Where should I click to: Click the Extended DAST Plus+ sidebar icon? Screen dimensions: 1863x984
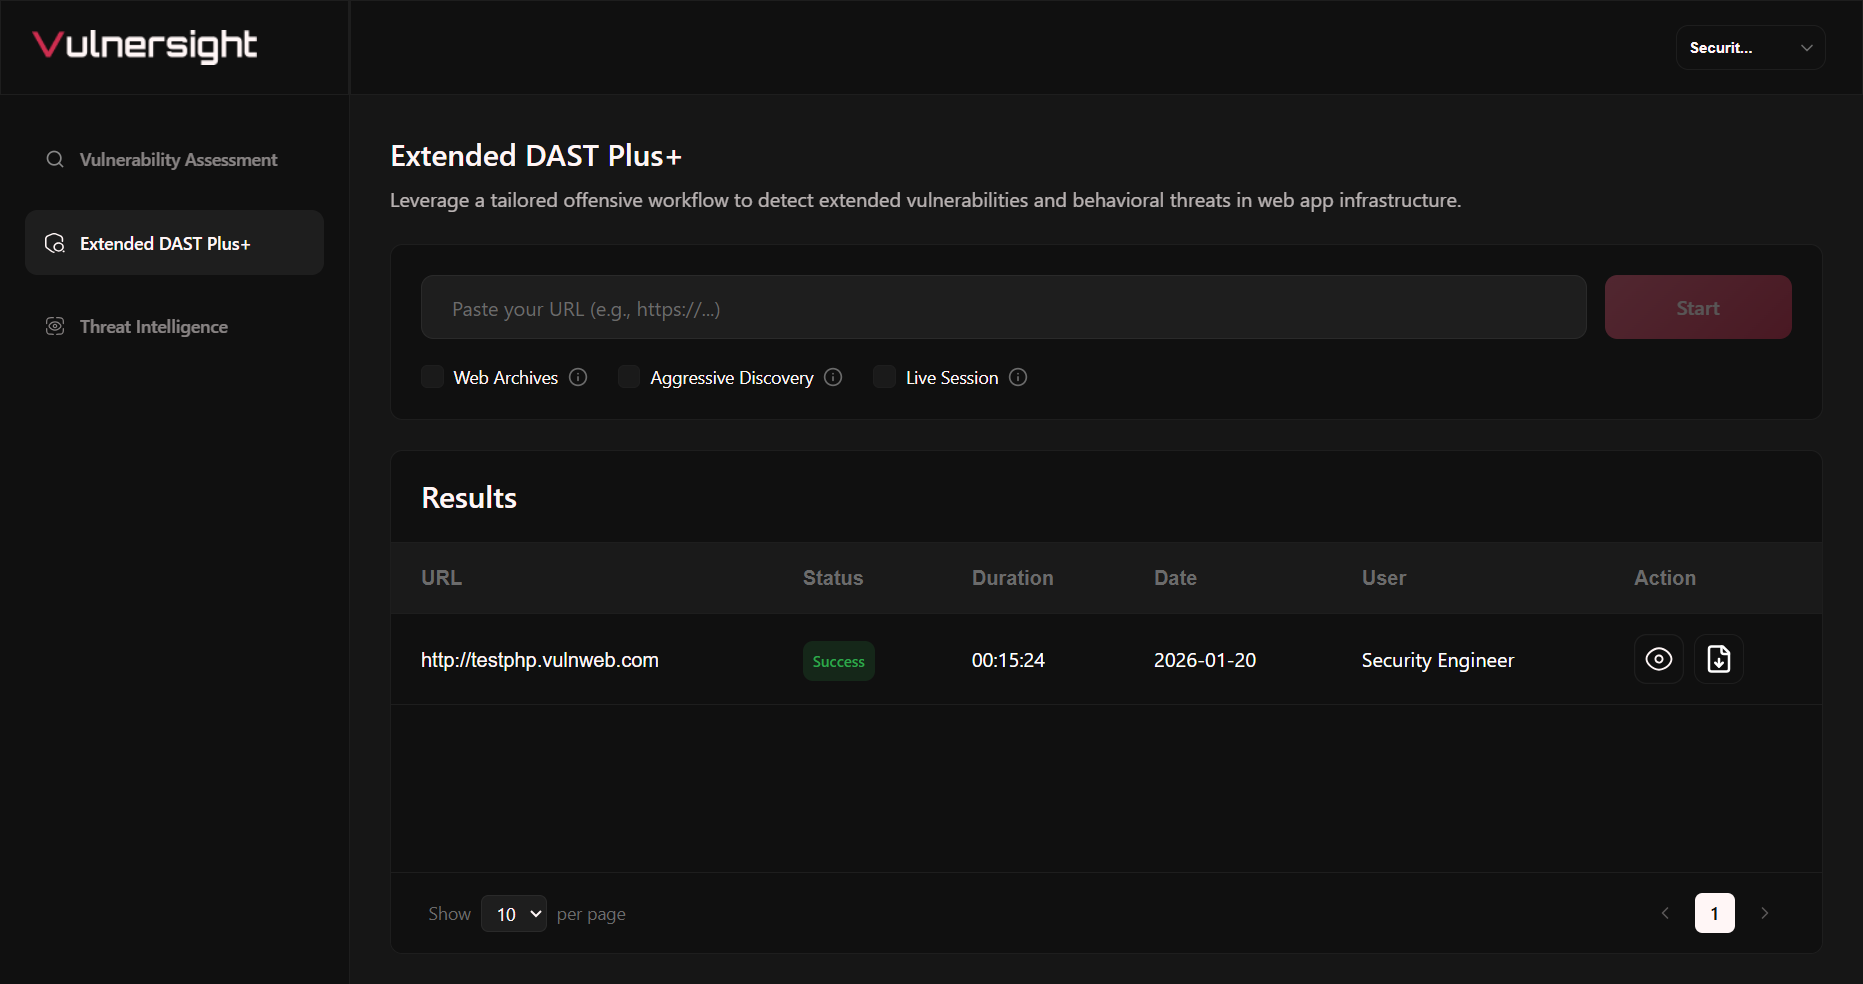[55, 243]
